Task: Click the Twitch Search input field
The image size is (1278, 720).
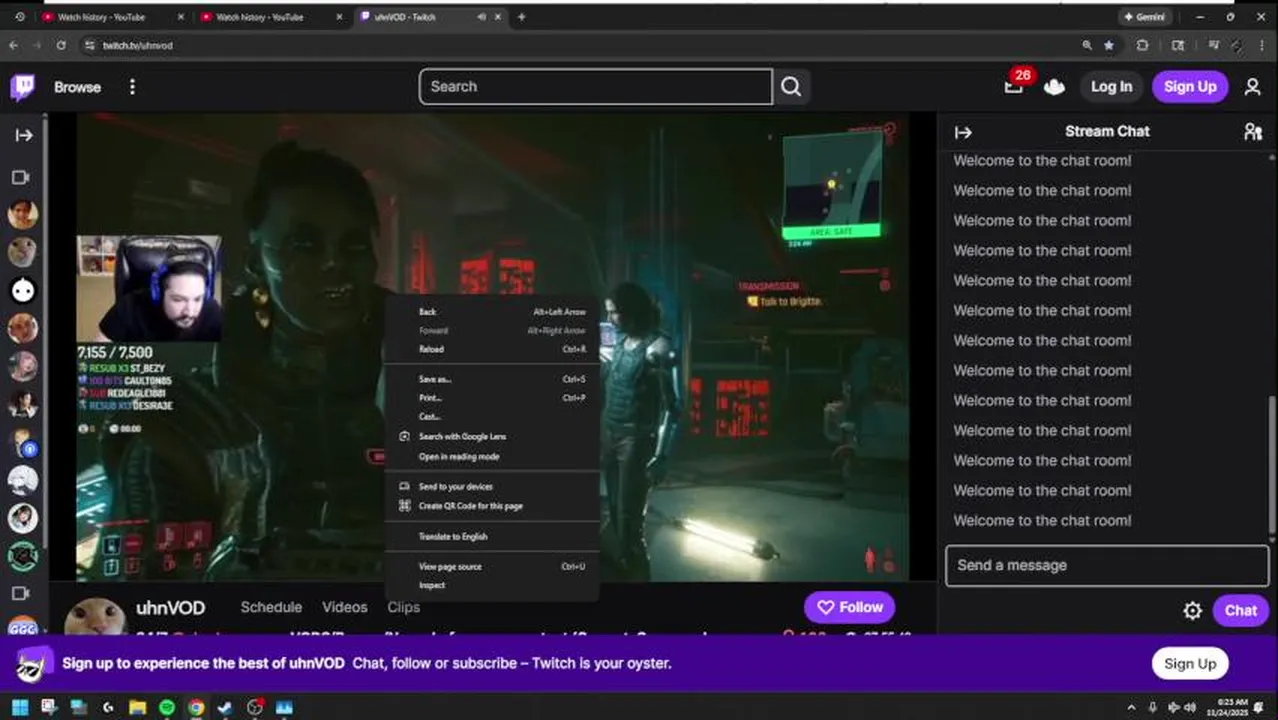Action: (596, 87)
